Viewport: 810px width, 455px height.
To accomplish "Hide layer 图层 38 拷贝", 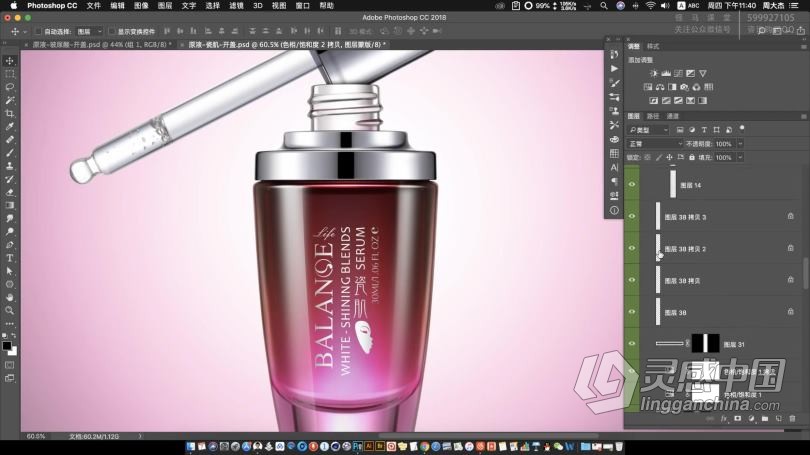I will tap(632, 280).
